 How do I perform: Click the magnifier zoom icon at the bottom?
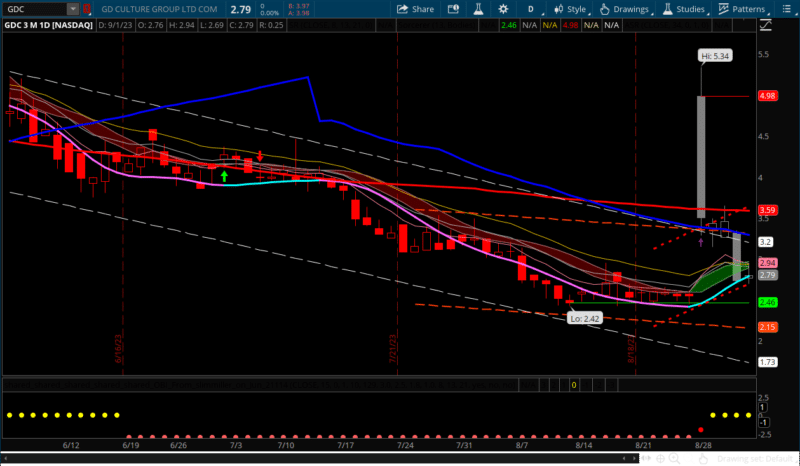coord(674,459)
